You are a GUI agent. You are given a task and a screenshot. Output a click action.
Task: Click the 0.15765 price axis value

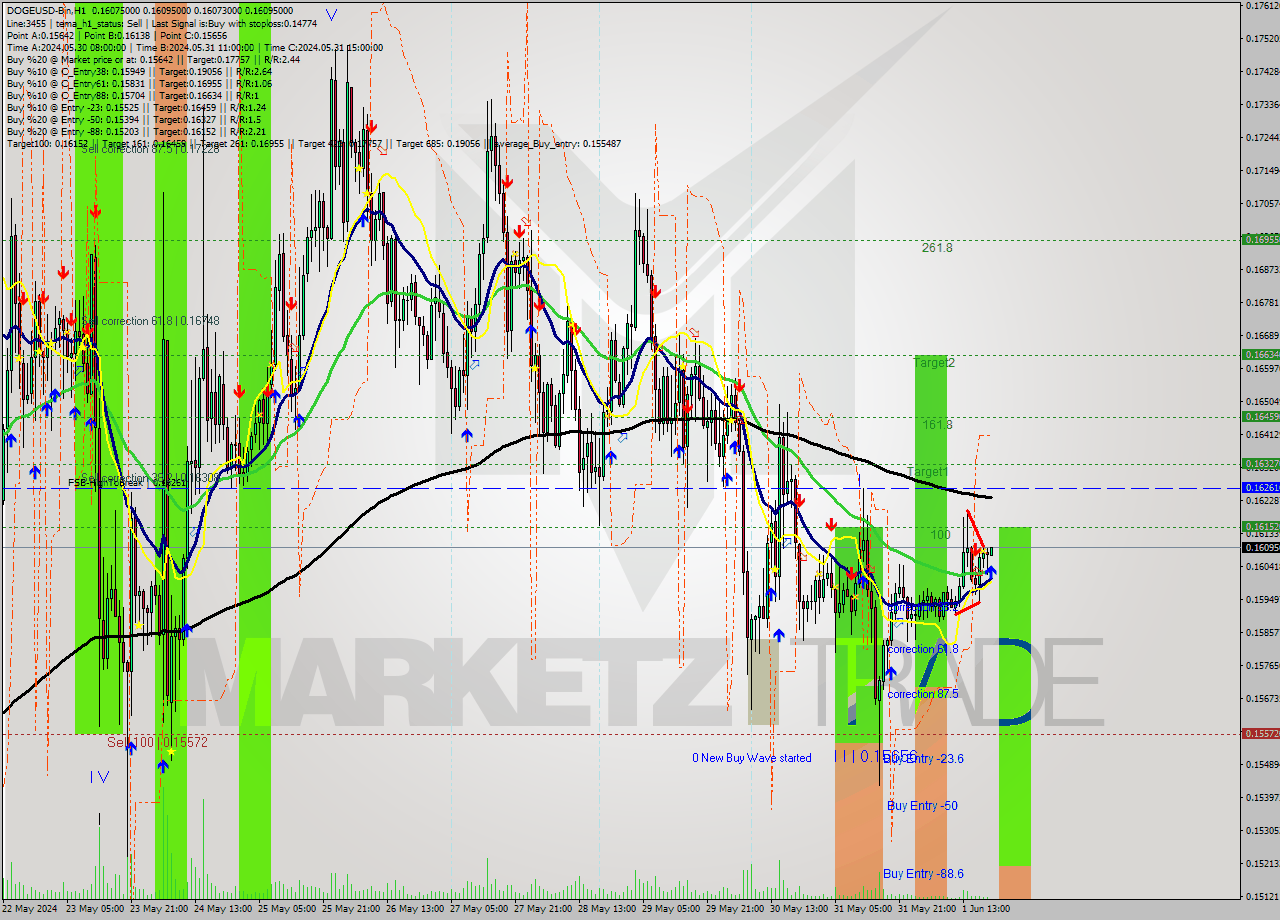(x=1261, y=666)
